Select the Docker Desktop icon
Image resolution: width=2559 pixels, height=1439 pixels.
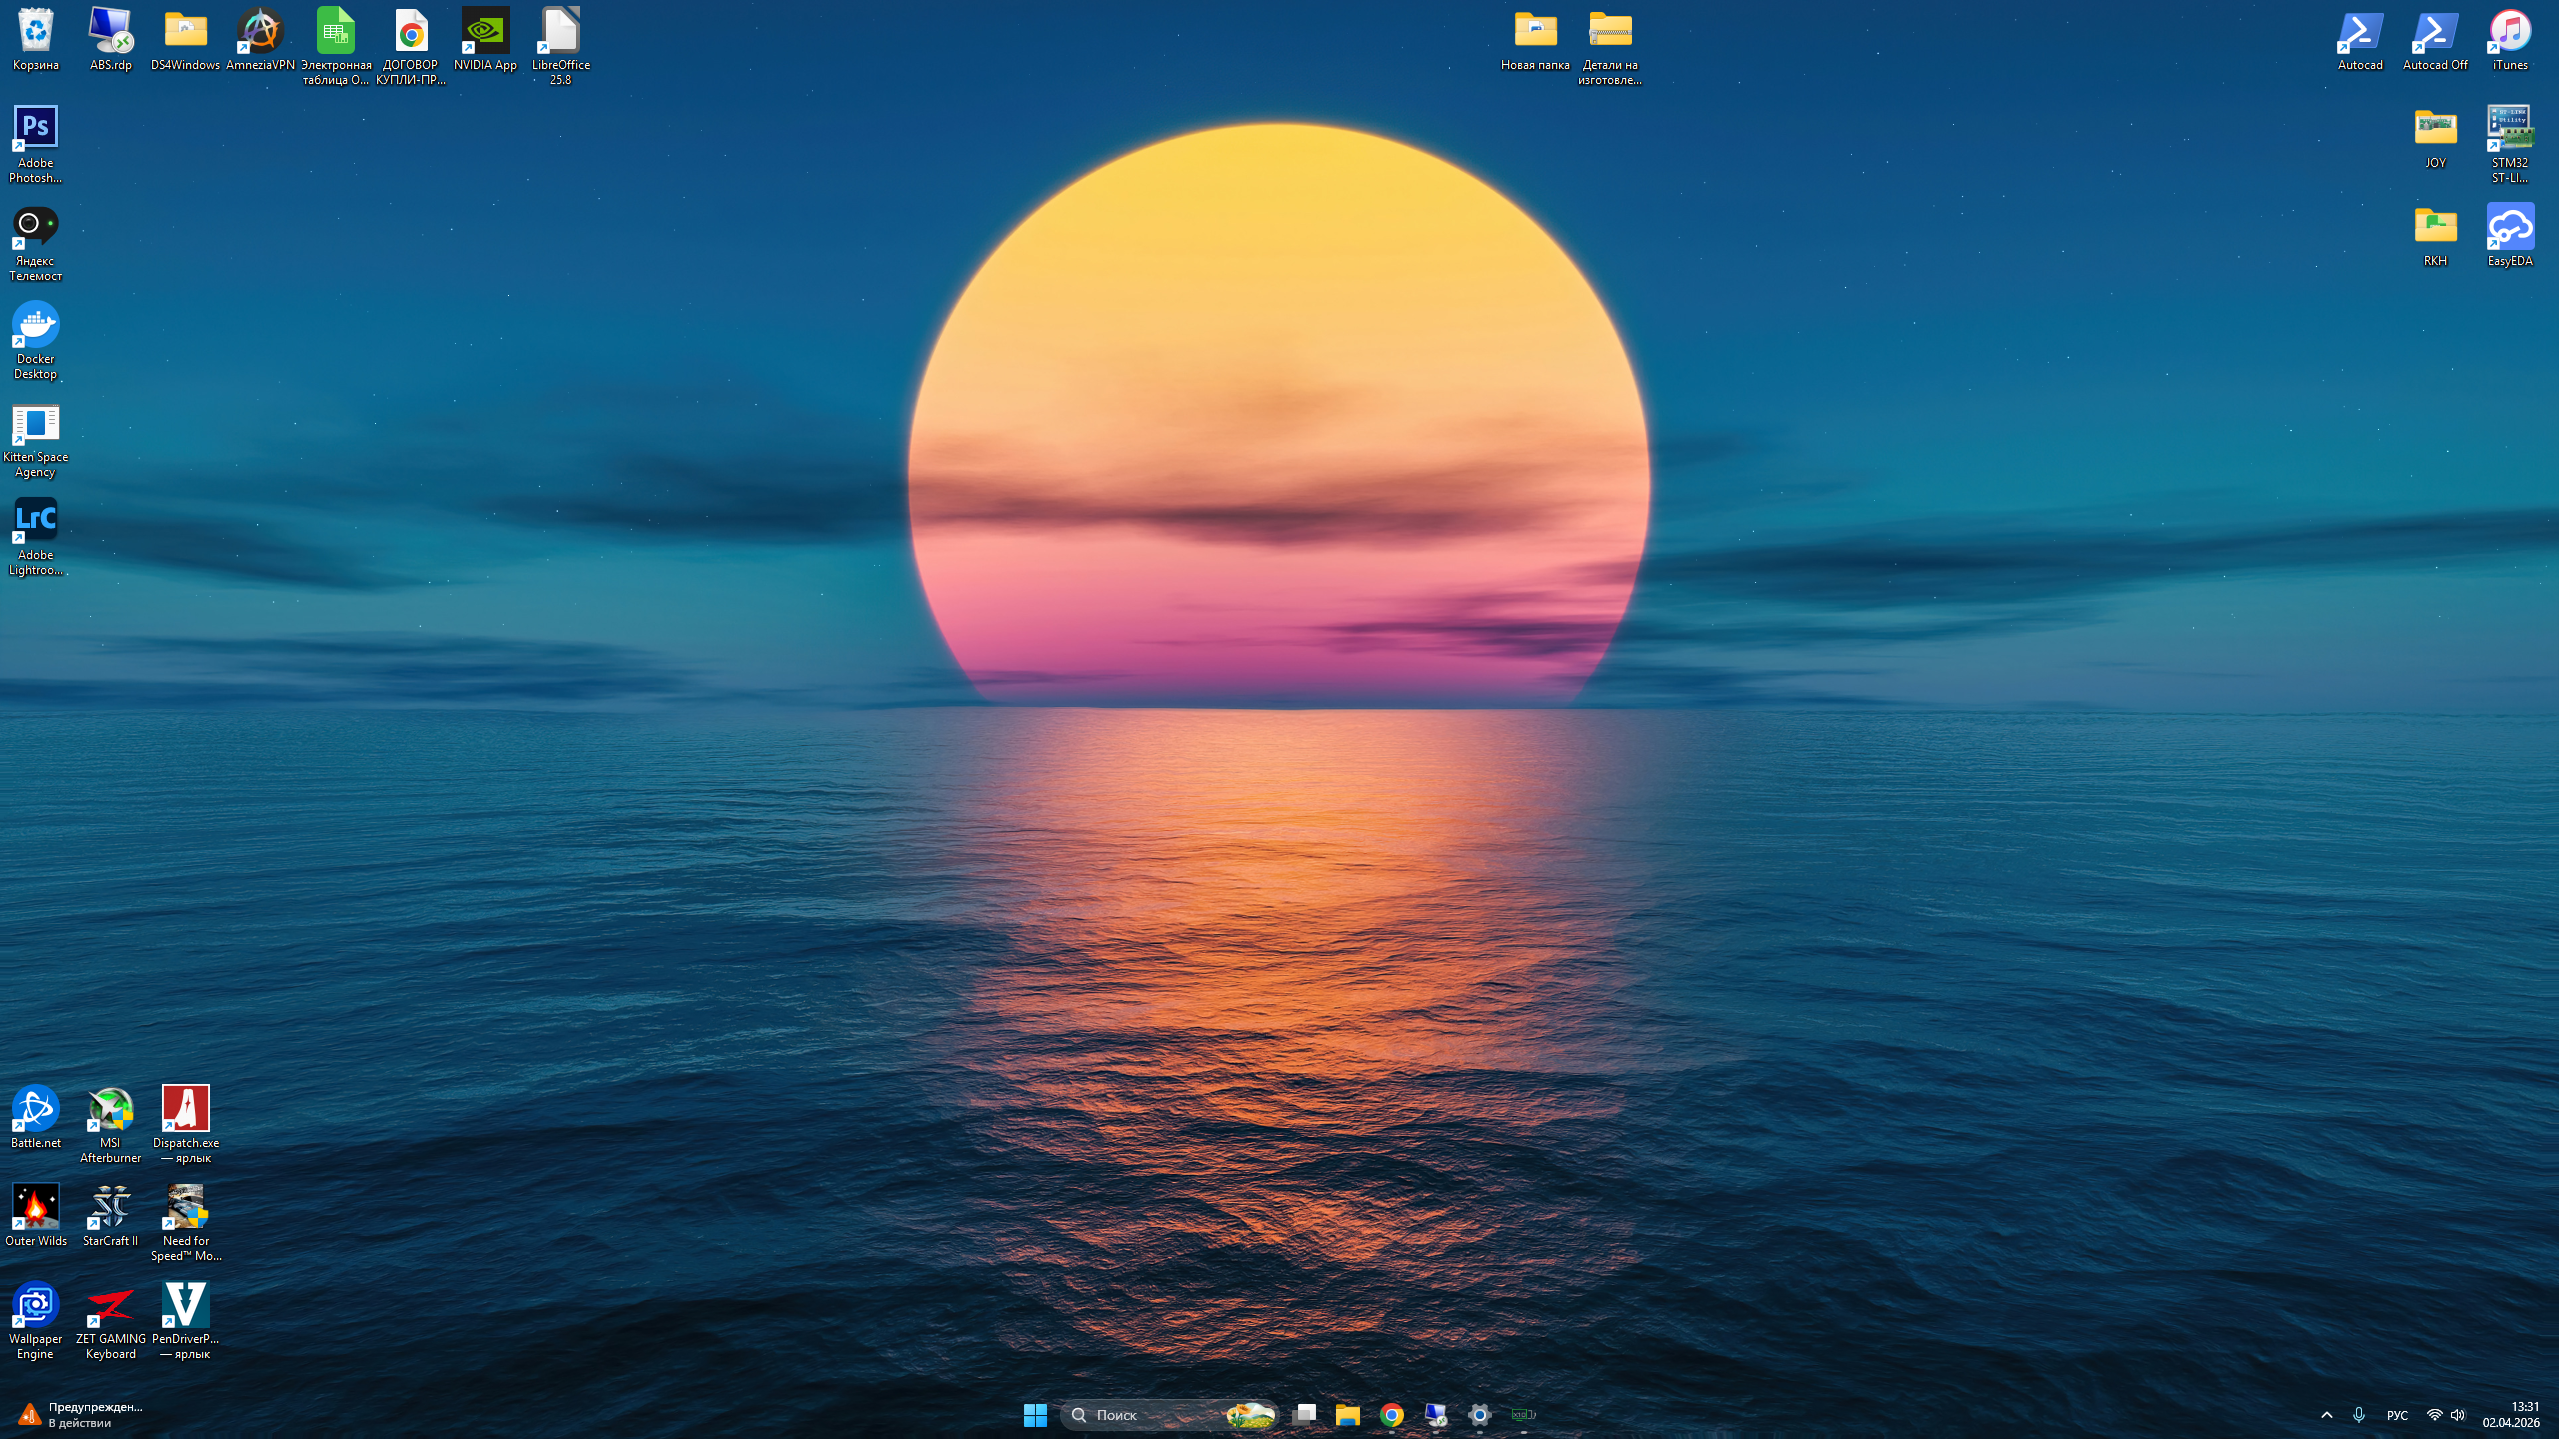35,325
